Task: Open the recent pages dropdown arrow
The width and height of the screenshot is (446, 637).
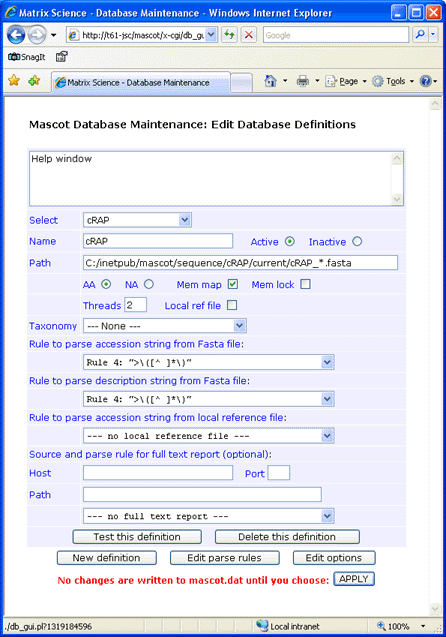Action: pyautogui.click(x=54, y=35)
